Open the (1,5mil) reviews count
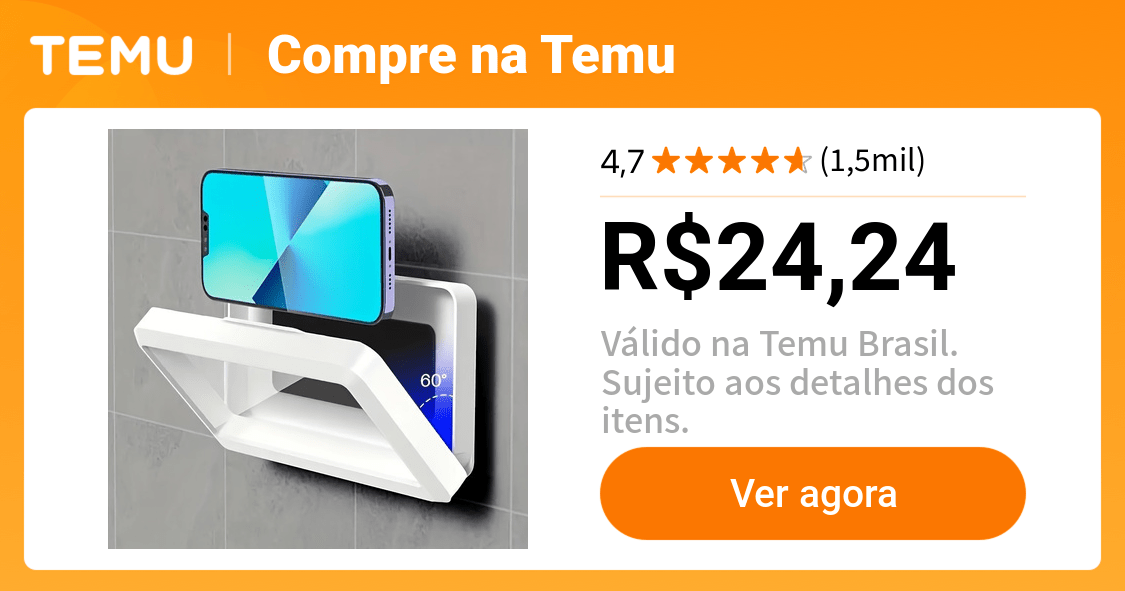 (x=872, y=161)
